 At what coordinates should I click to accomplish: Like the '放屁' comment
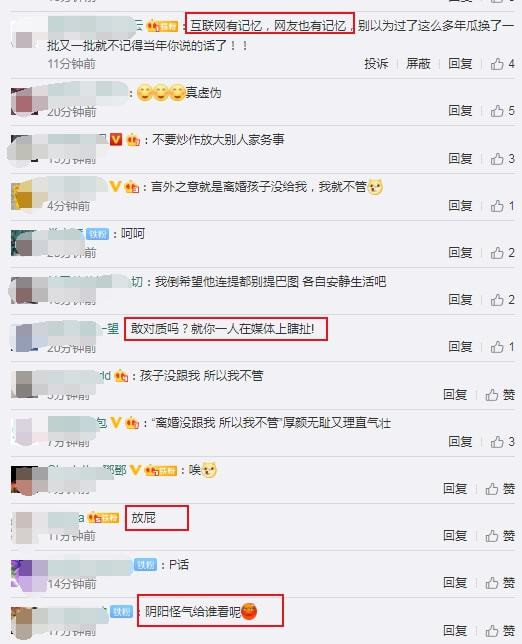pyautogui.click(x=500, y=536)
